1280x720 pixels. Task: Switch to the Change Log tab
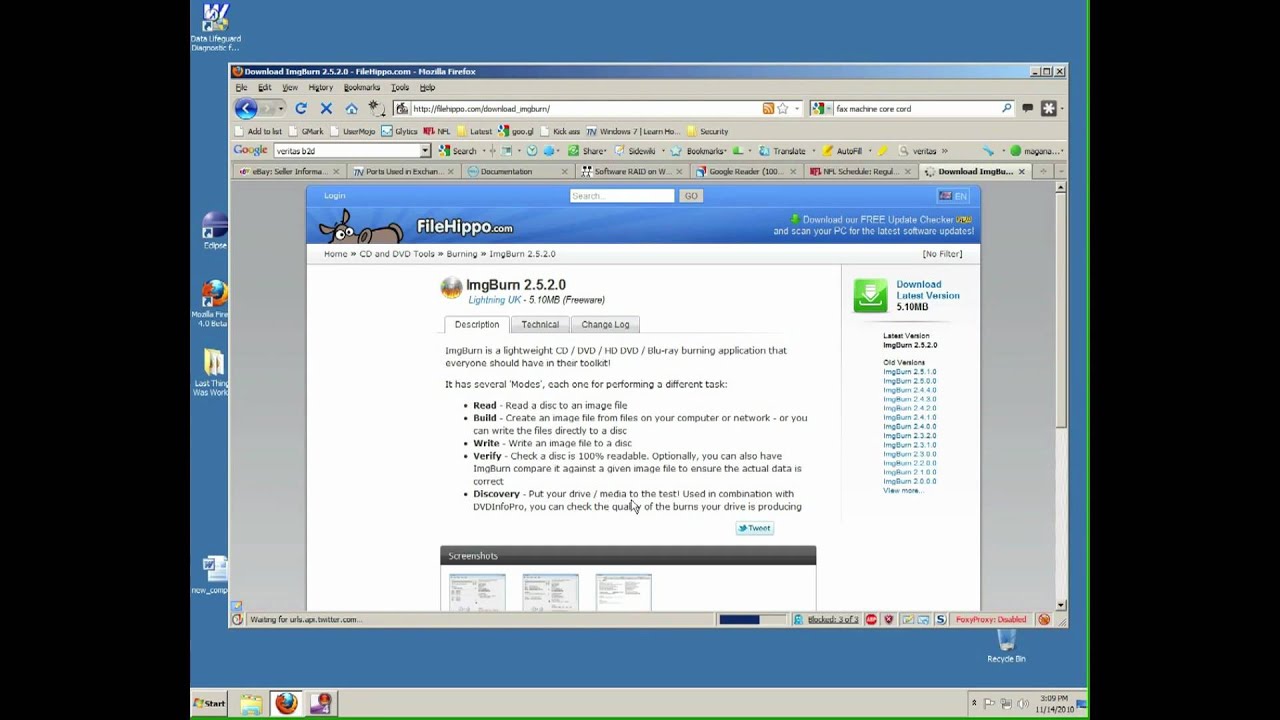coord(605,324)
